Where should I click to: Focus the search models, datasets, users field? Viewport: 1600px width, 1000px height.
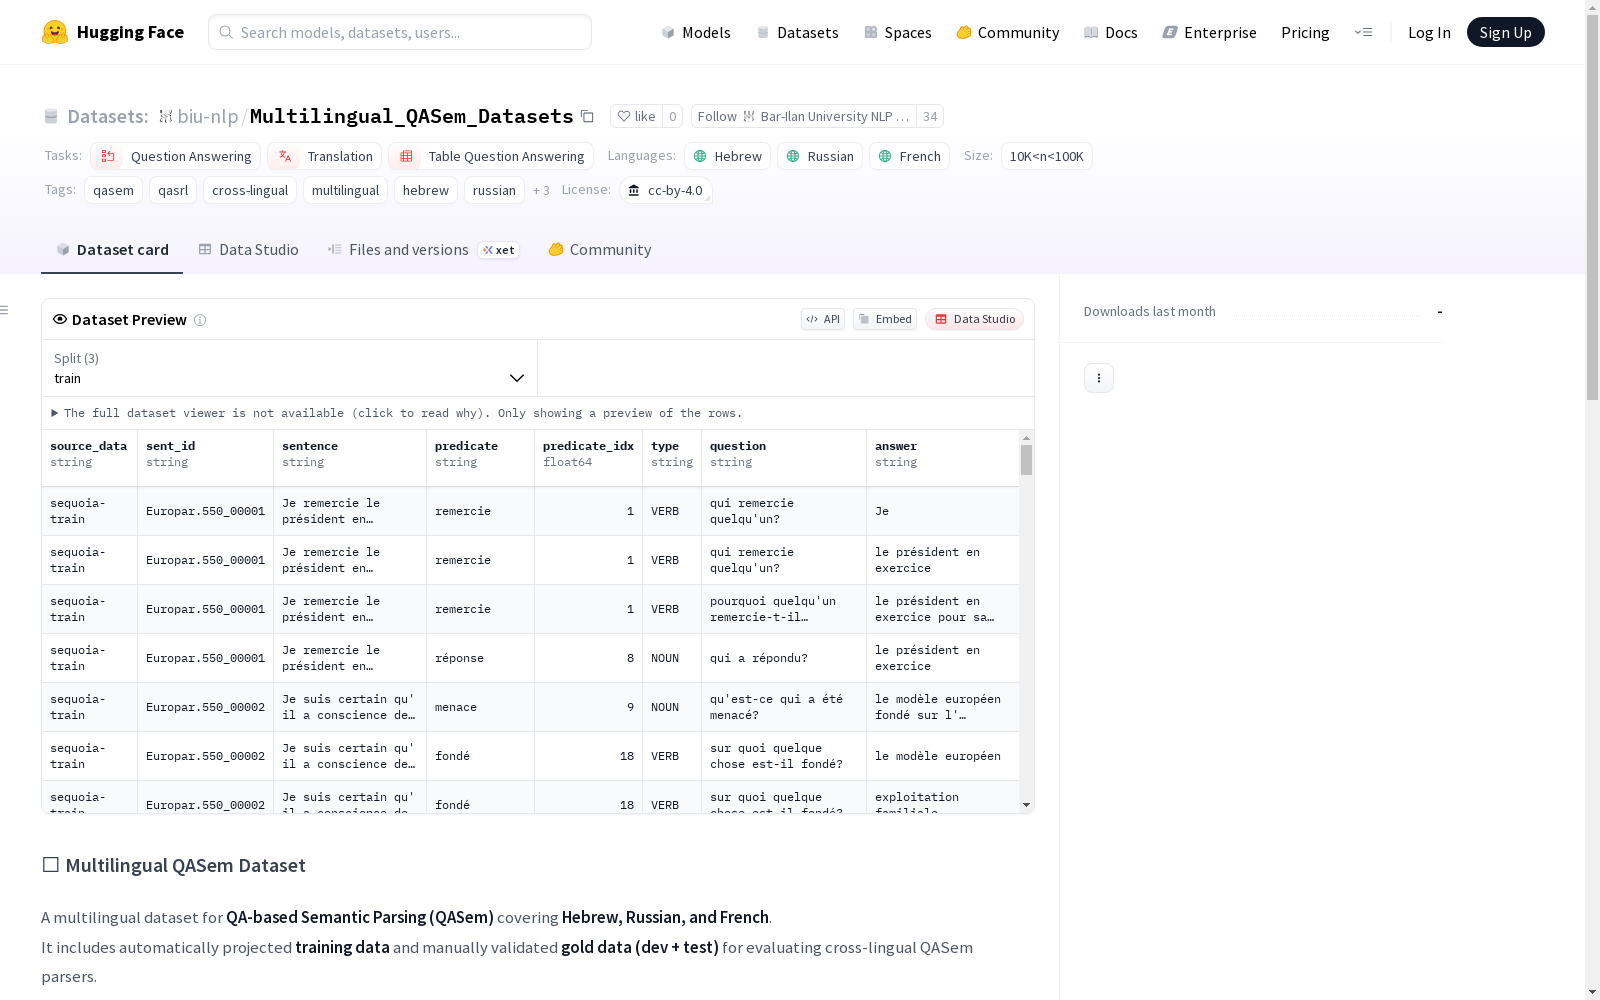[x=400, y=32]
